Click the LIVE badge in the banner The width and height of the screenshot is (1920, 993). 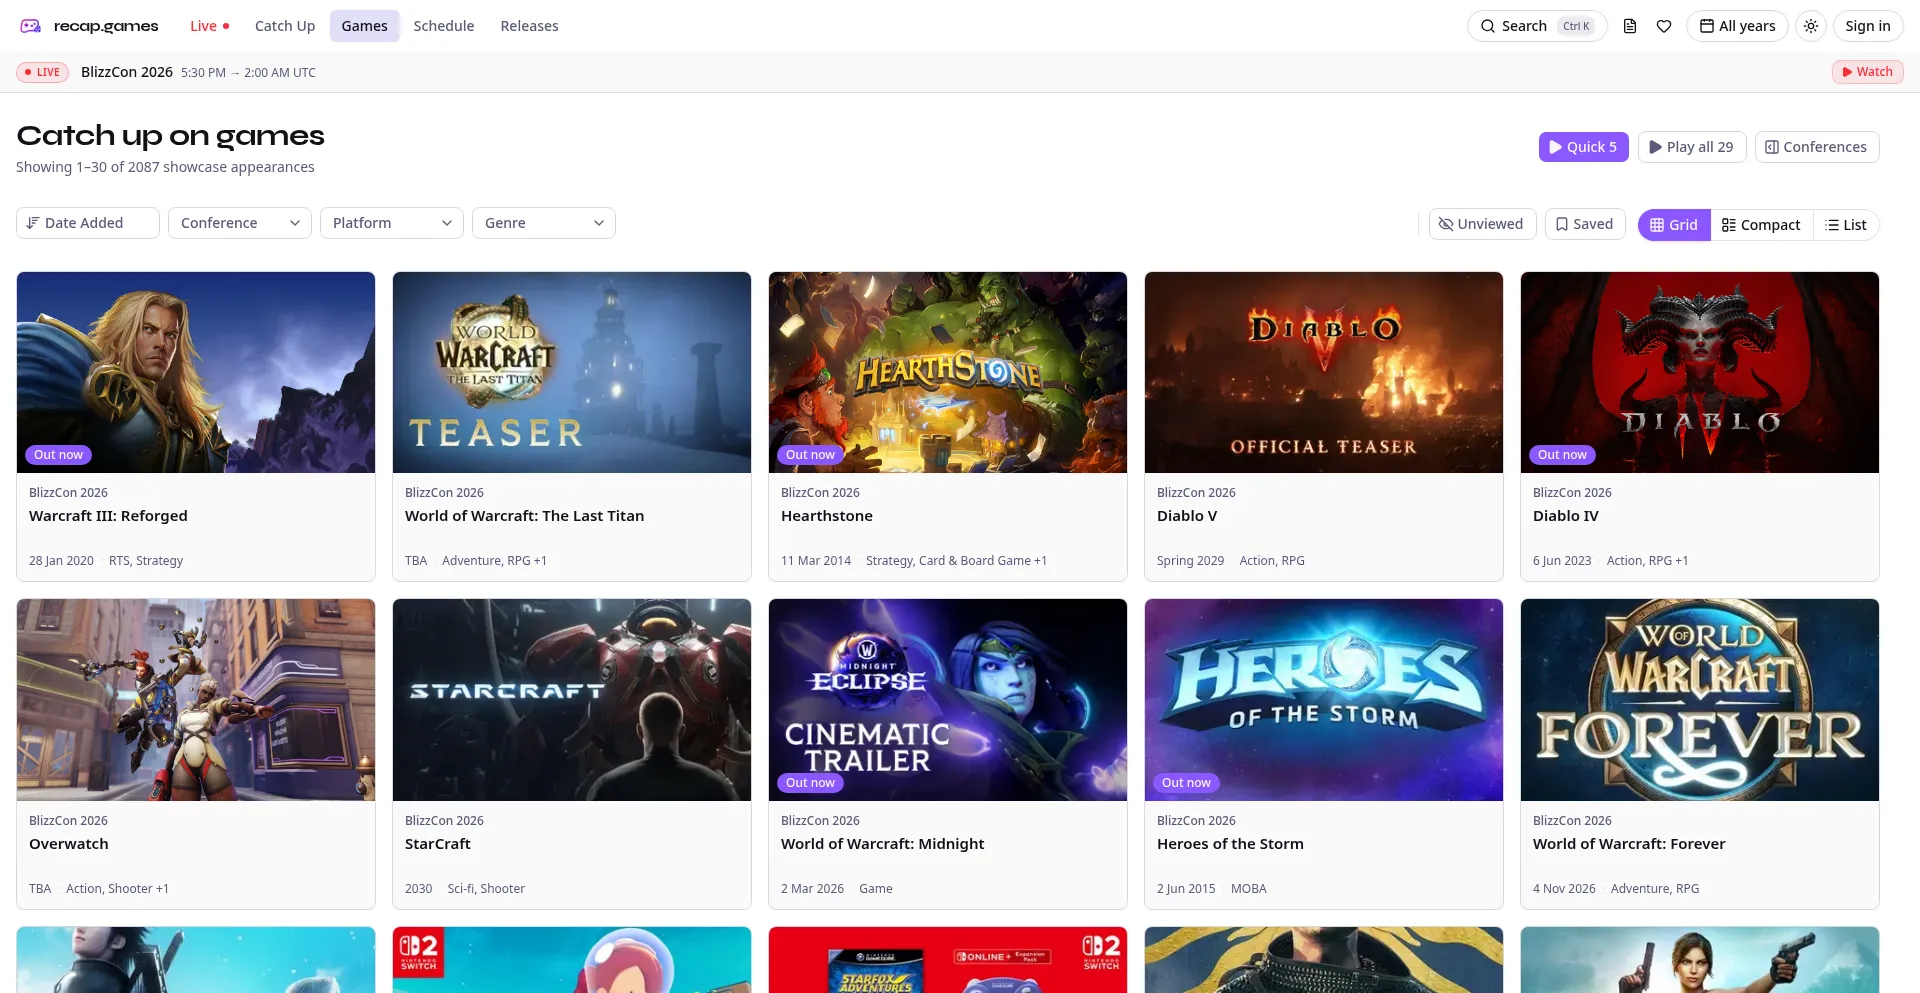coord(42,72)
